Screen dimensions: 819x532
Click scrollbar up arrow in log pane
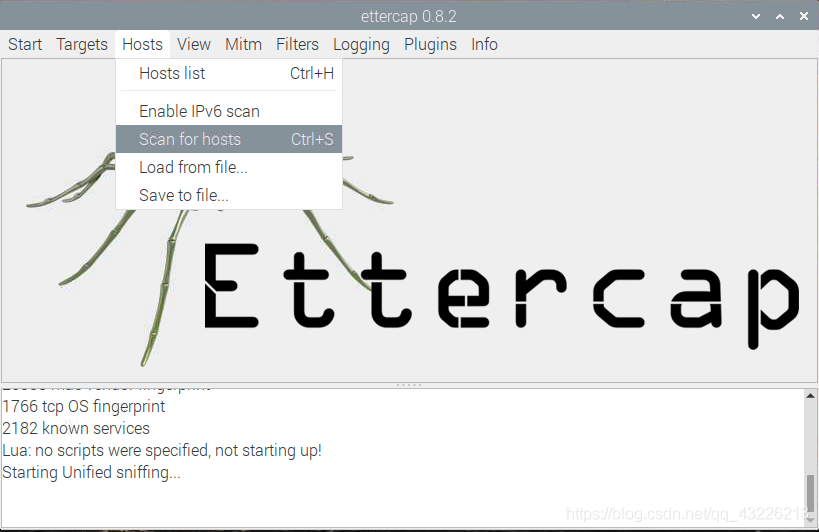810,396
